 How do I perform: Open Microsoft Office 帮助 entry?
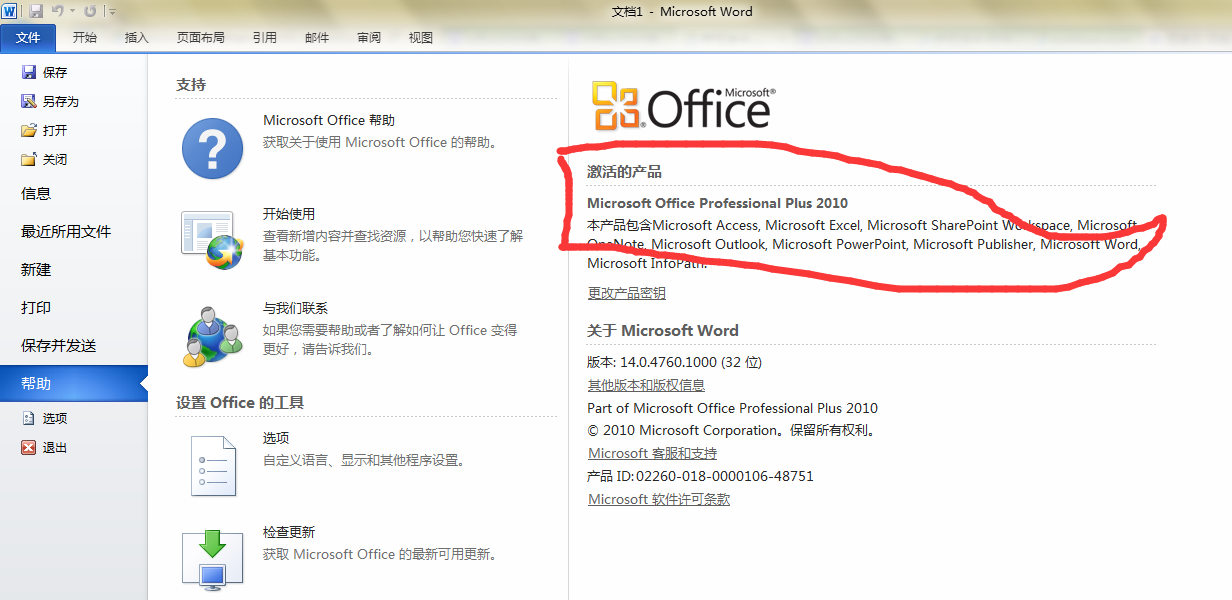click(x=329, y=120)
